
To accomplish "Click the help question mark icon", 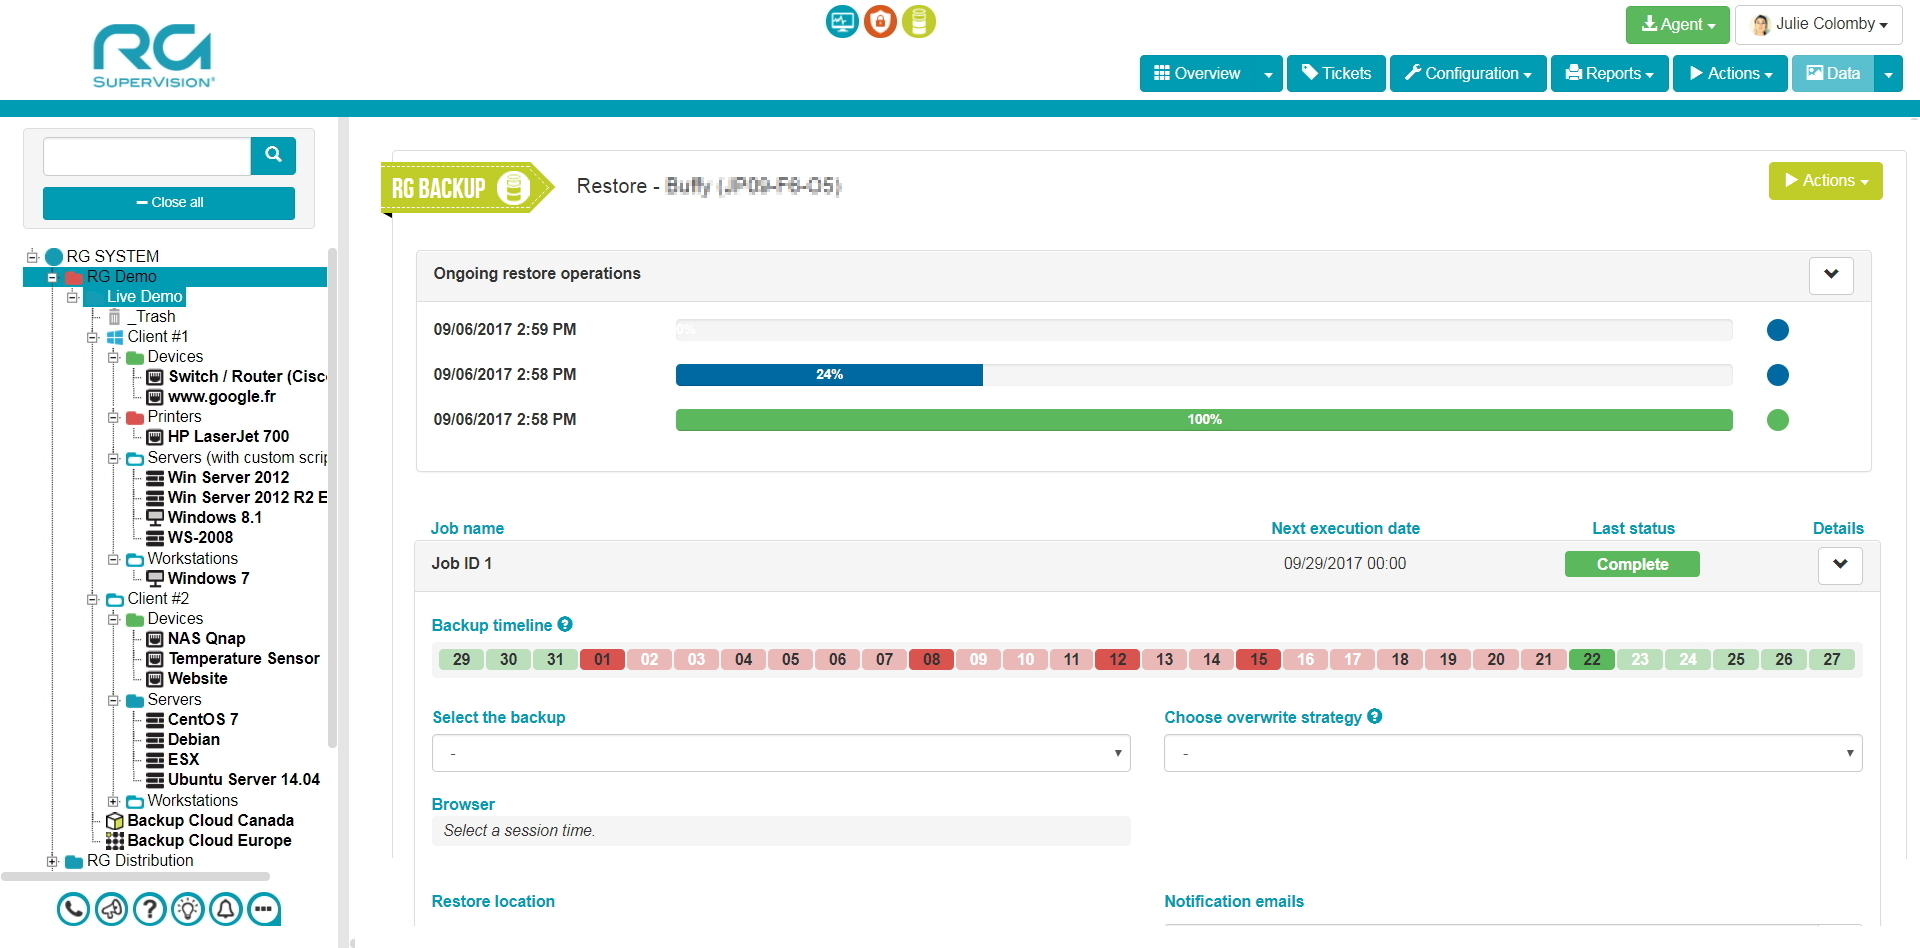I will [x=149, y=909].
